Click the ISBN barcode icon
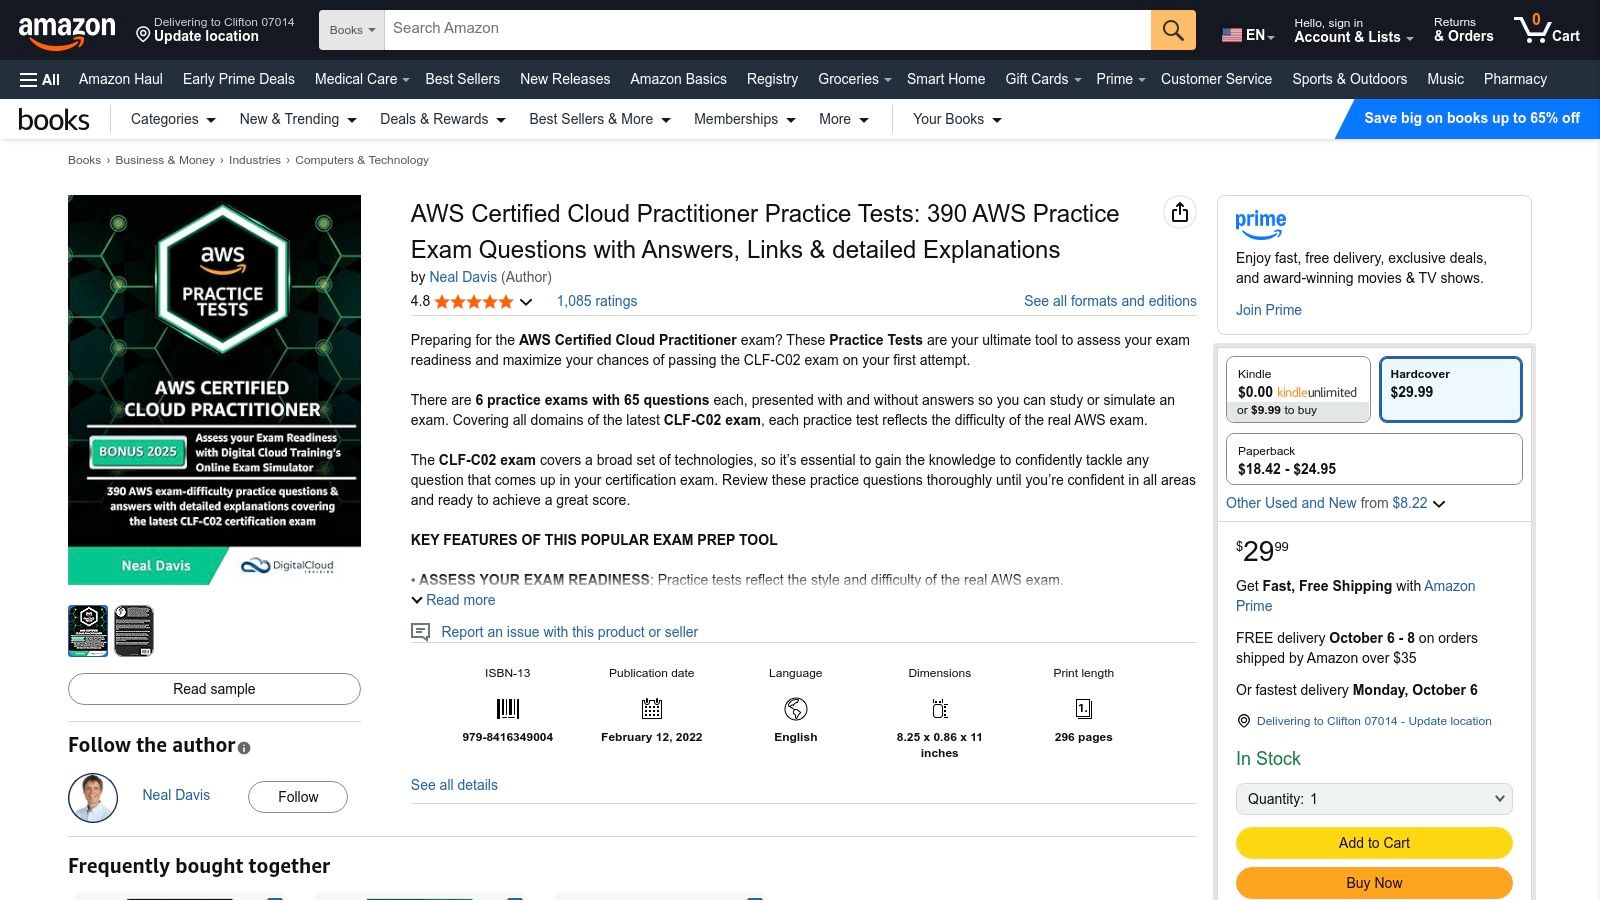The image size is (1600, 900). coord(507,709)
